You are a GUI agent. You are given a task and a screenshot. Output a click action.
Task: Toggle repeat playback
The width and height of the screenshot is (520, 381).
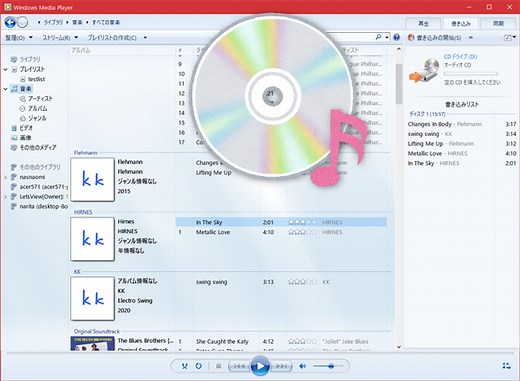(198, 366)
